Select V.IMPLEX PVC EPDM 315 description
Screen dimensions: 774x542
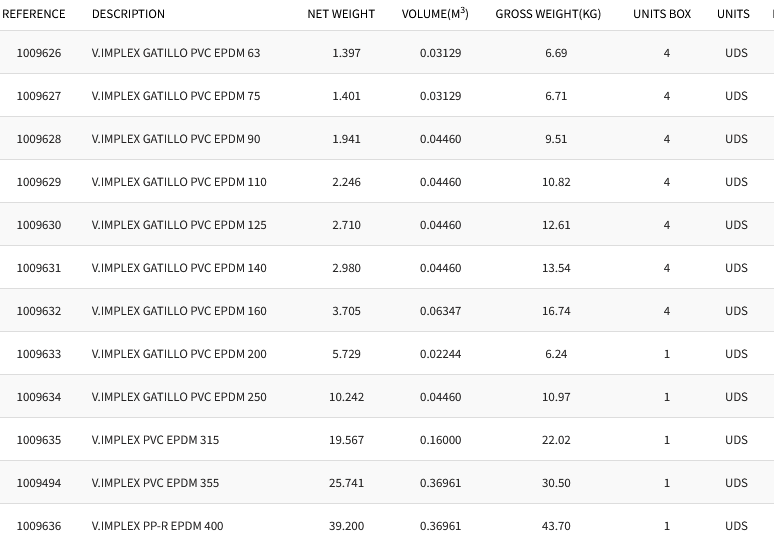tap(155, 440)
